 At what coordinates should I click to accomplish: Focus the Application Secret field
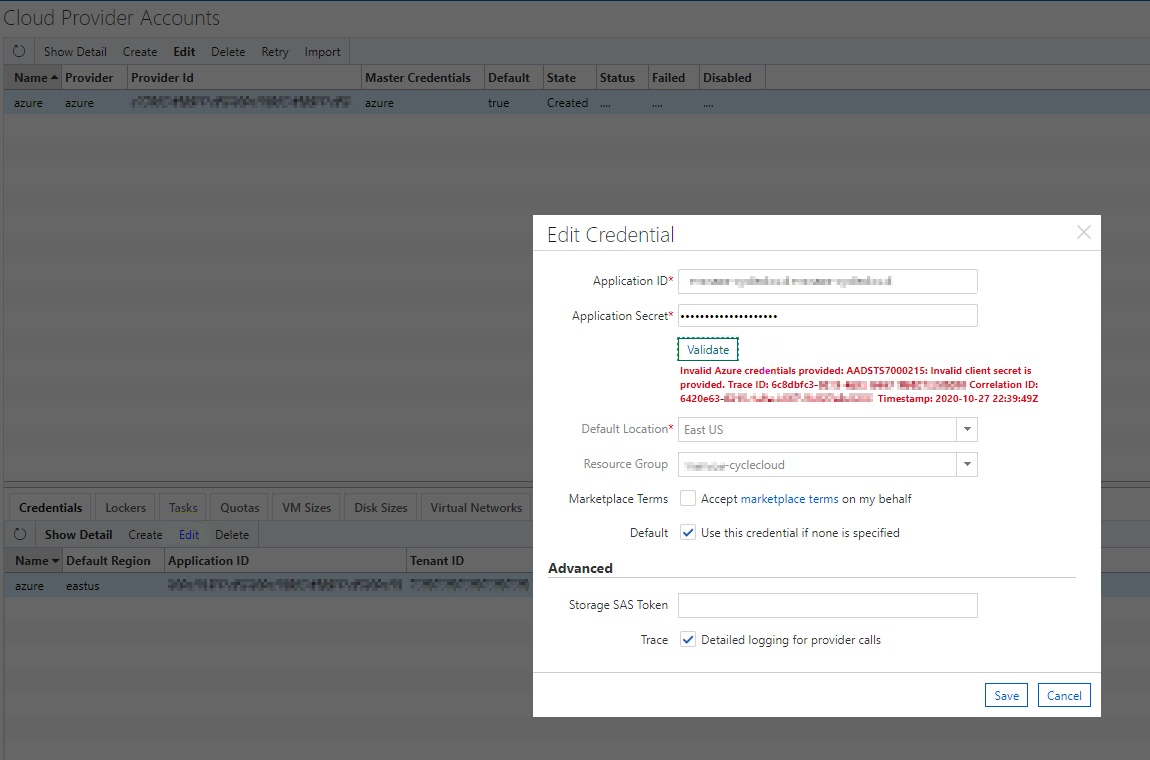pos(827,315)
